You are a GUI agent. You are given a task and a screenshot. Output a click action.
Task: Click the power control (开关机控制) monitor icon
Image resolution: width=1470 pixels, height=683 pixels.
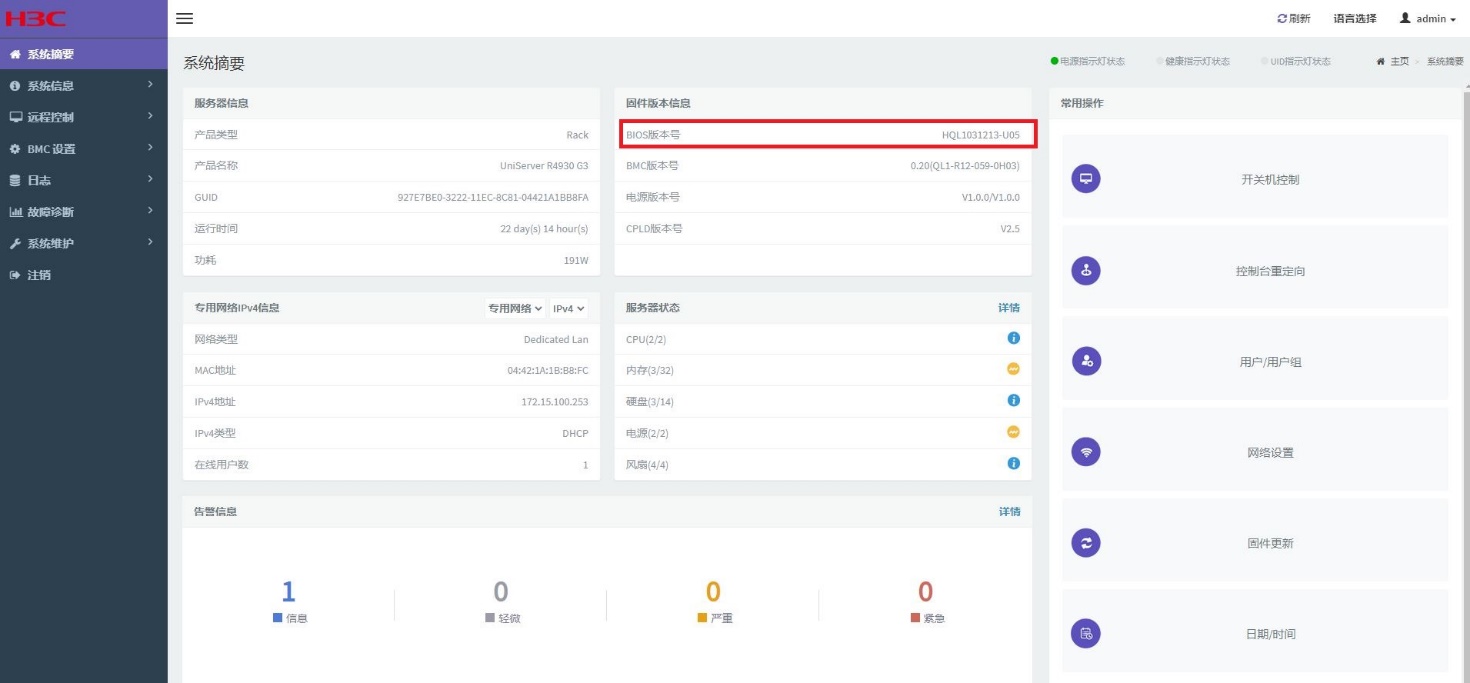point(1085,179)
